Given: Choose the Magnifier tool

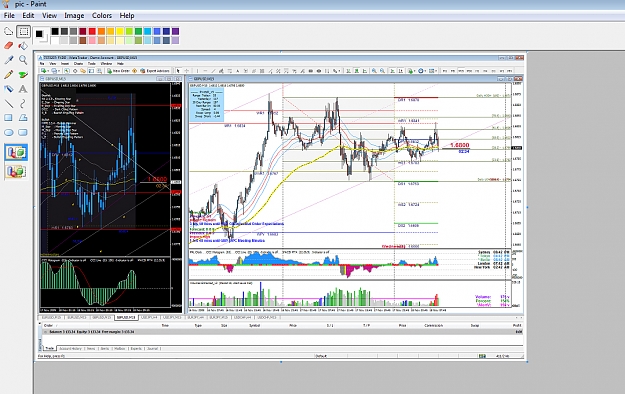Looking at the screenshot, I should tap(23, 60).
